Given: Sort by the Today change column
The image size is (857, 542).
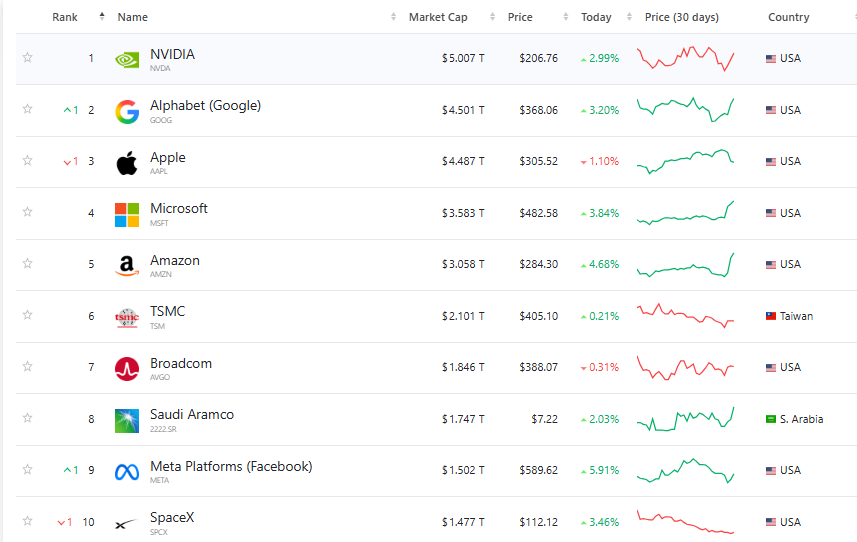Looking at the screenshot, I should pyautogui.click(x=596, y=17).
